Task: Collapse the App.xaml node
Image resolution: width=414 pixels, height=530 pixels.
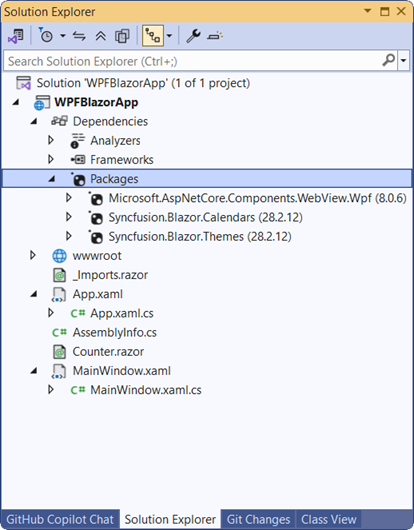Action: tap(33, 294)
